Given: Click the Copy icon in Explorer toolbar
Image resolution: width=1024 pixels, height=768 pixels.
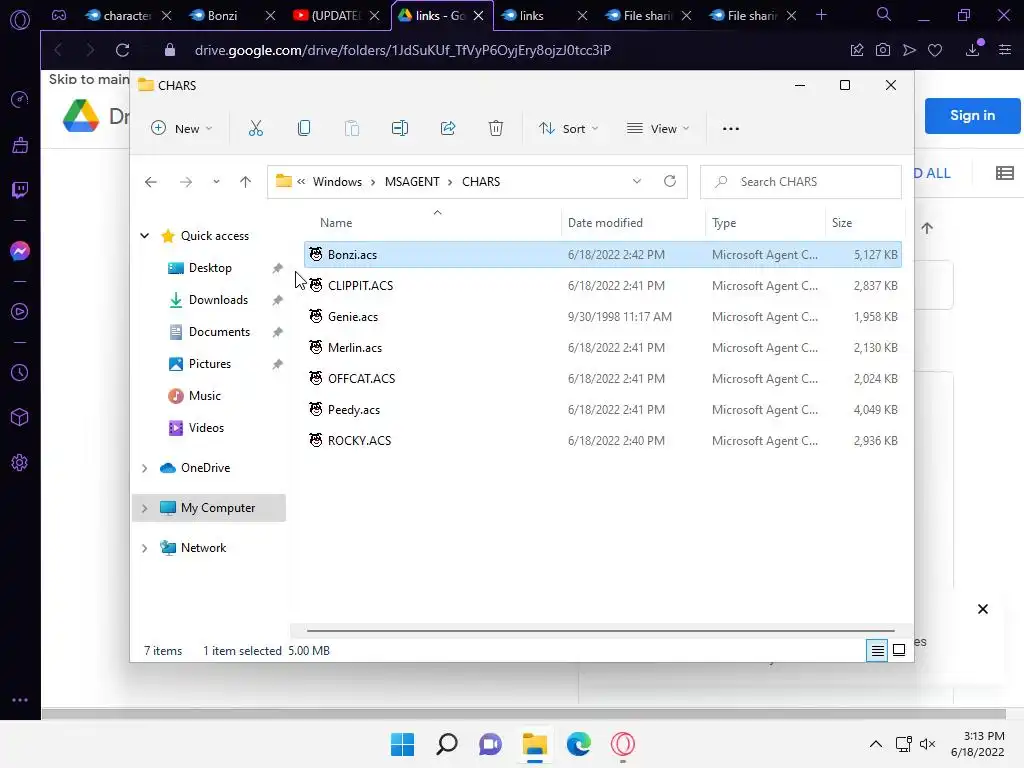Looking at the screenshot, I should point(304,129).
